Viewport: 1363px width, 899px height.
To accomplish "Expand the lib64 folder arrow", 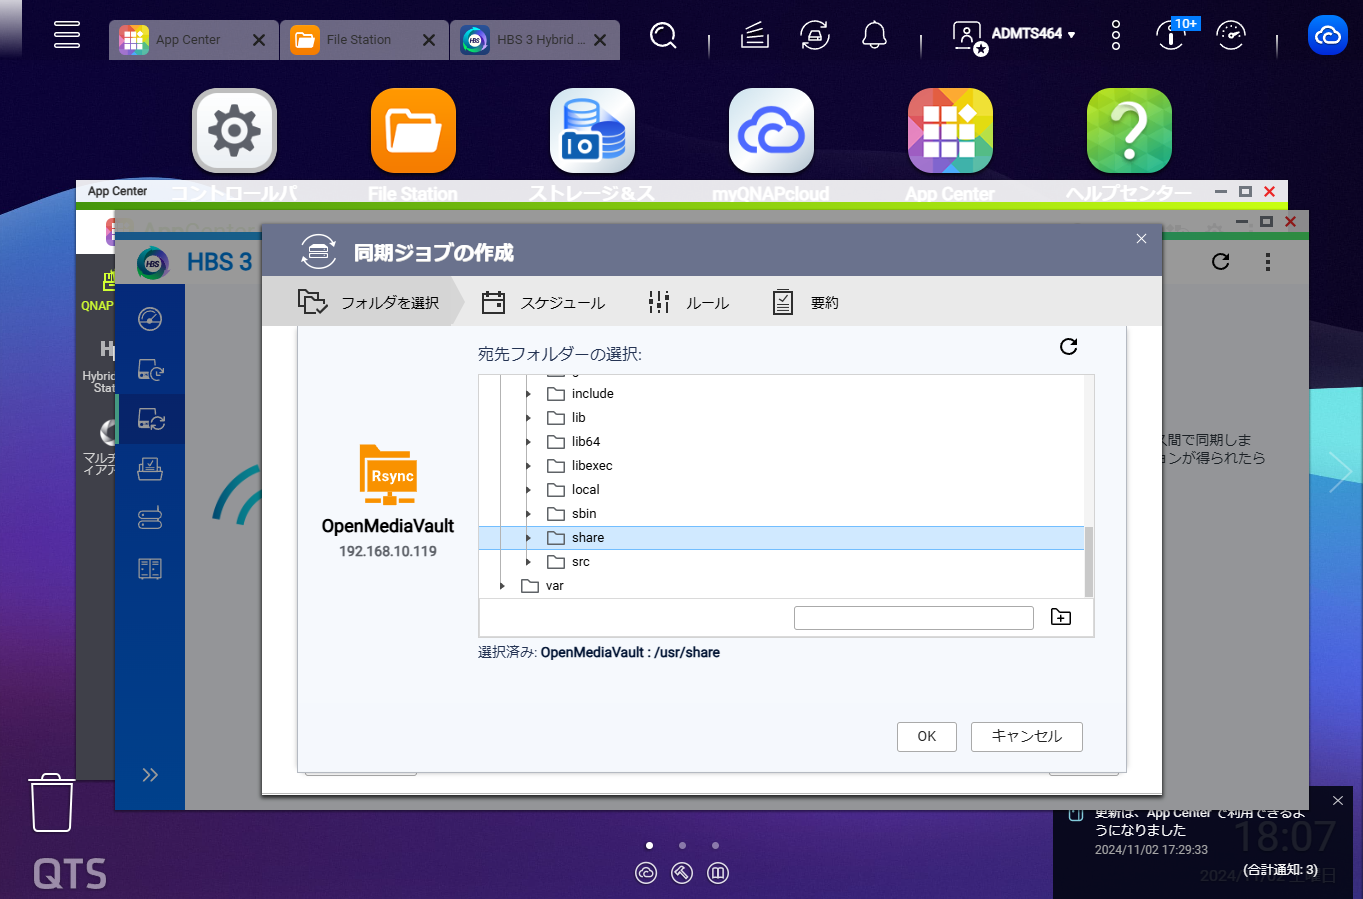I will [529, 442].
